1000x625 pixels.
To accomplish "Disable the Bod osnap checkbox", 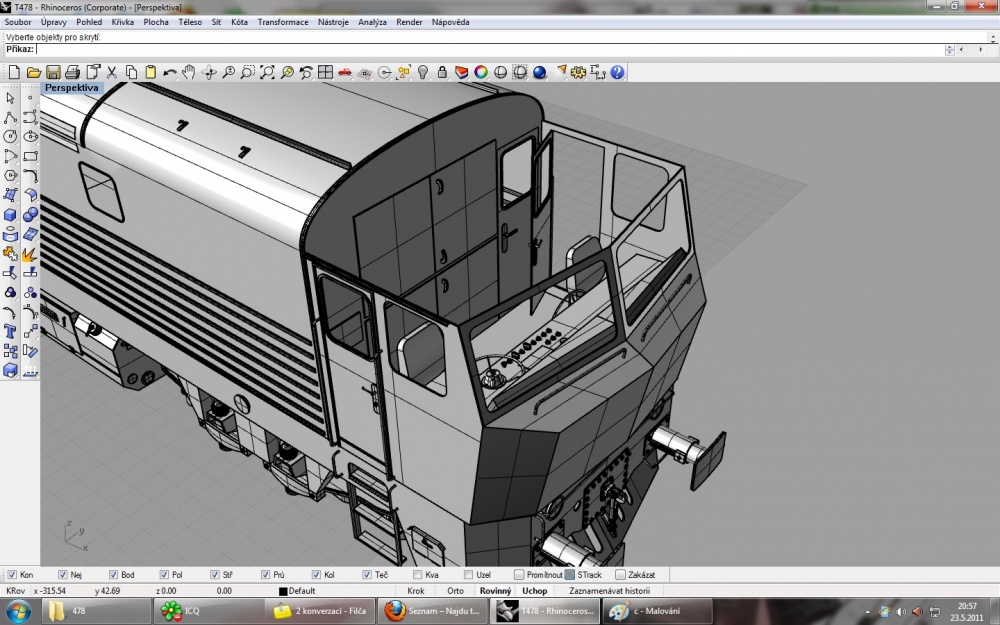I will coord(114,575).
